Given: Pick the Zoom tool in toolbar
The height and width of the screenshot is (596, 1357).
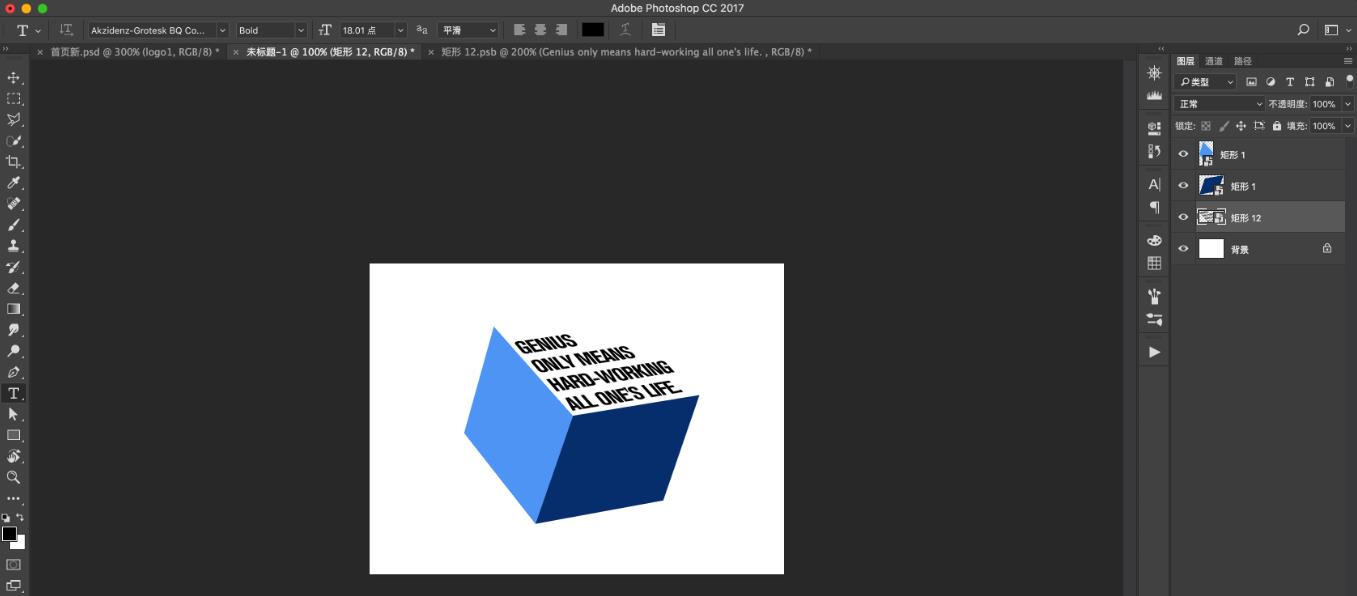Looking at the screenshot, I should click(x=14, y=477).
